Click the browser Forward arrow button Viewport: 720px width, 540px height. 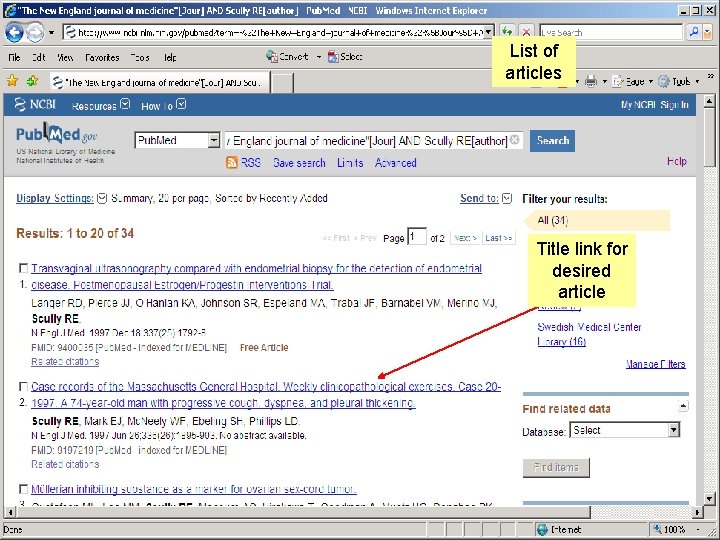pyautogui.click(x=35, y=32)
